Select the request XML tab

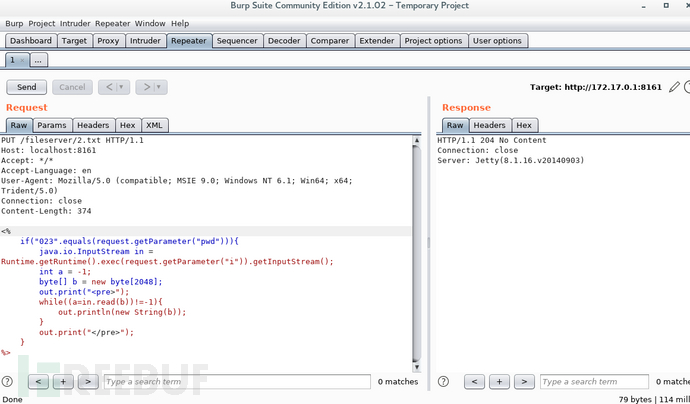pos(154,125)
